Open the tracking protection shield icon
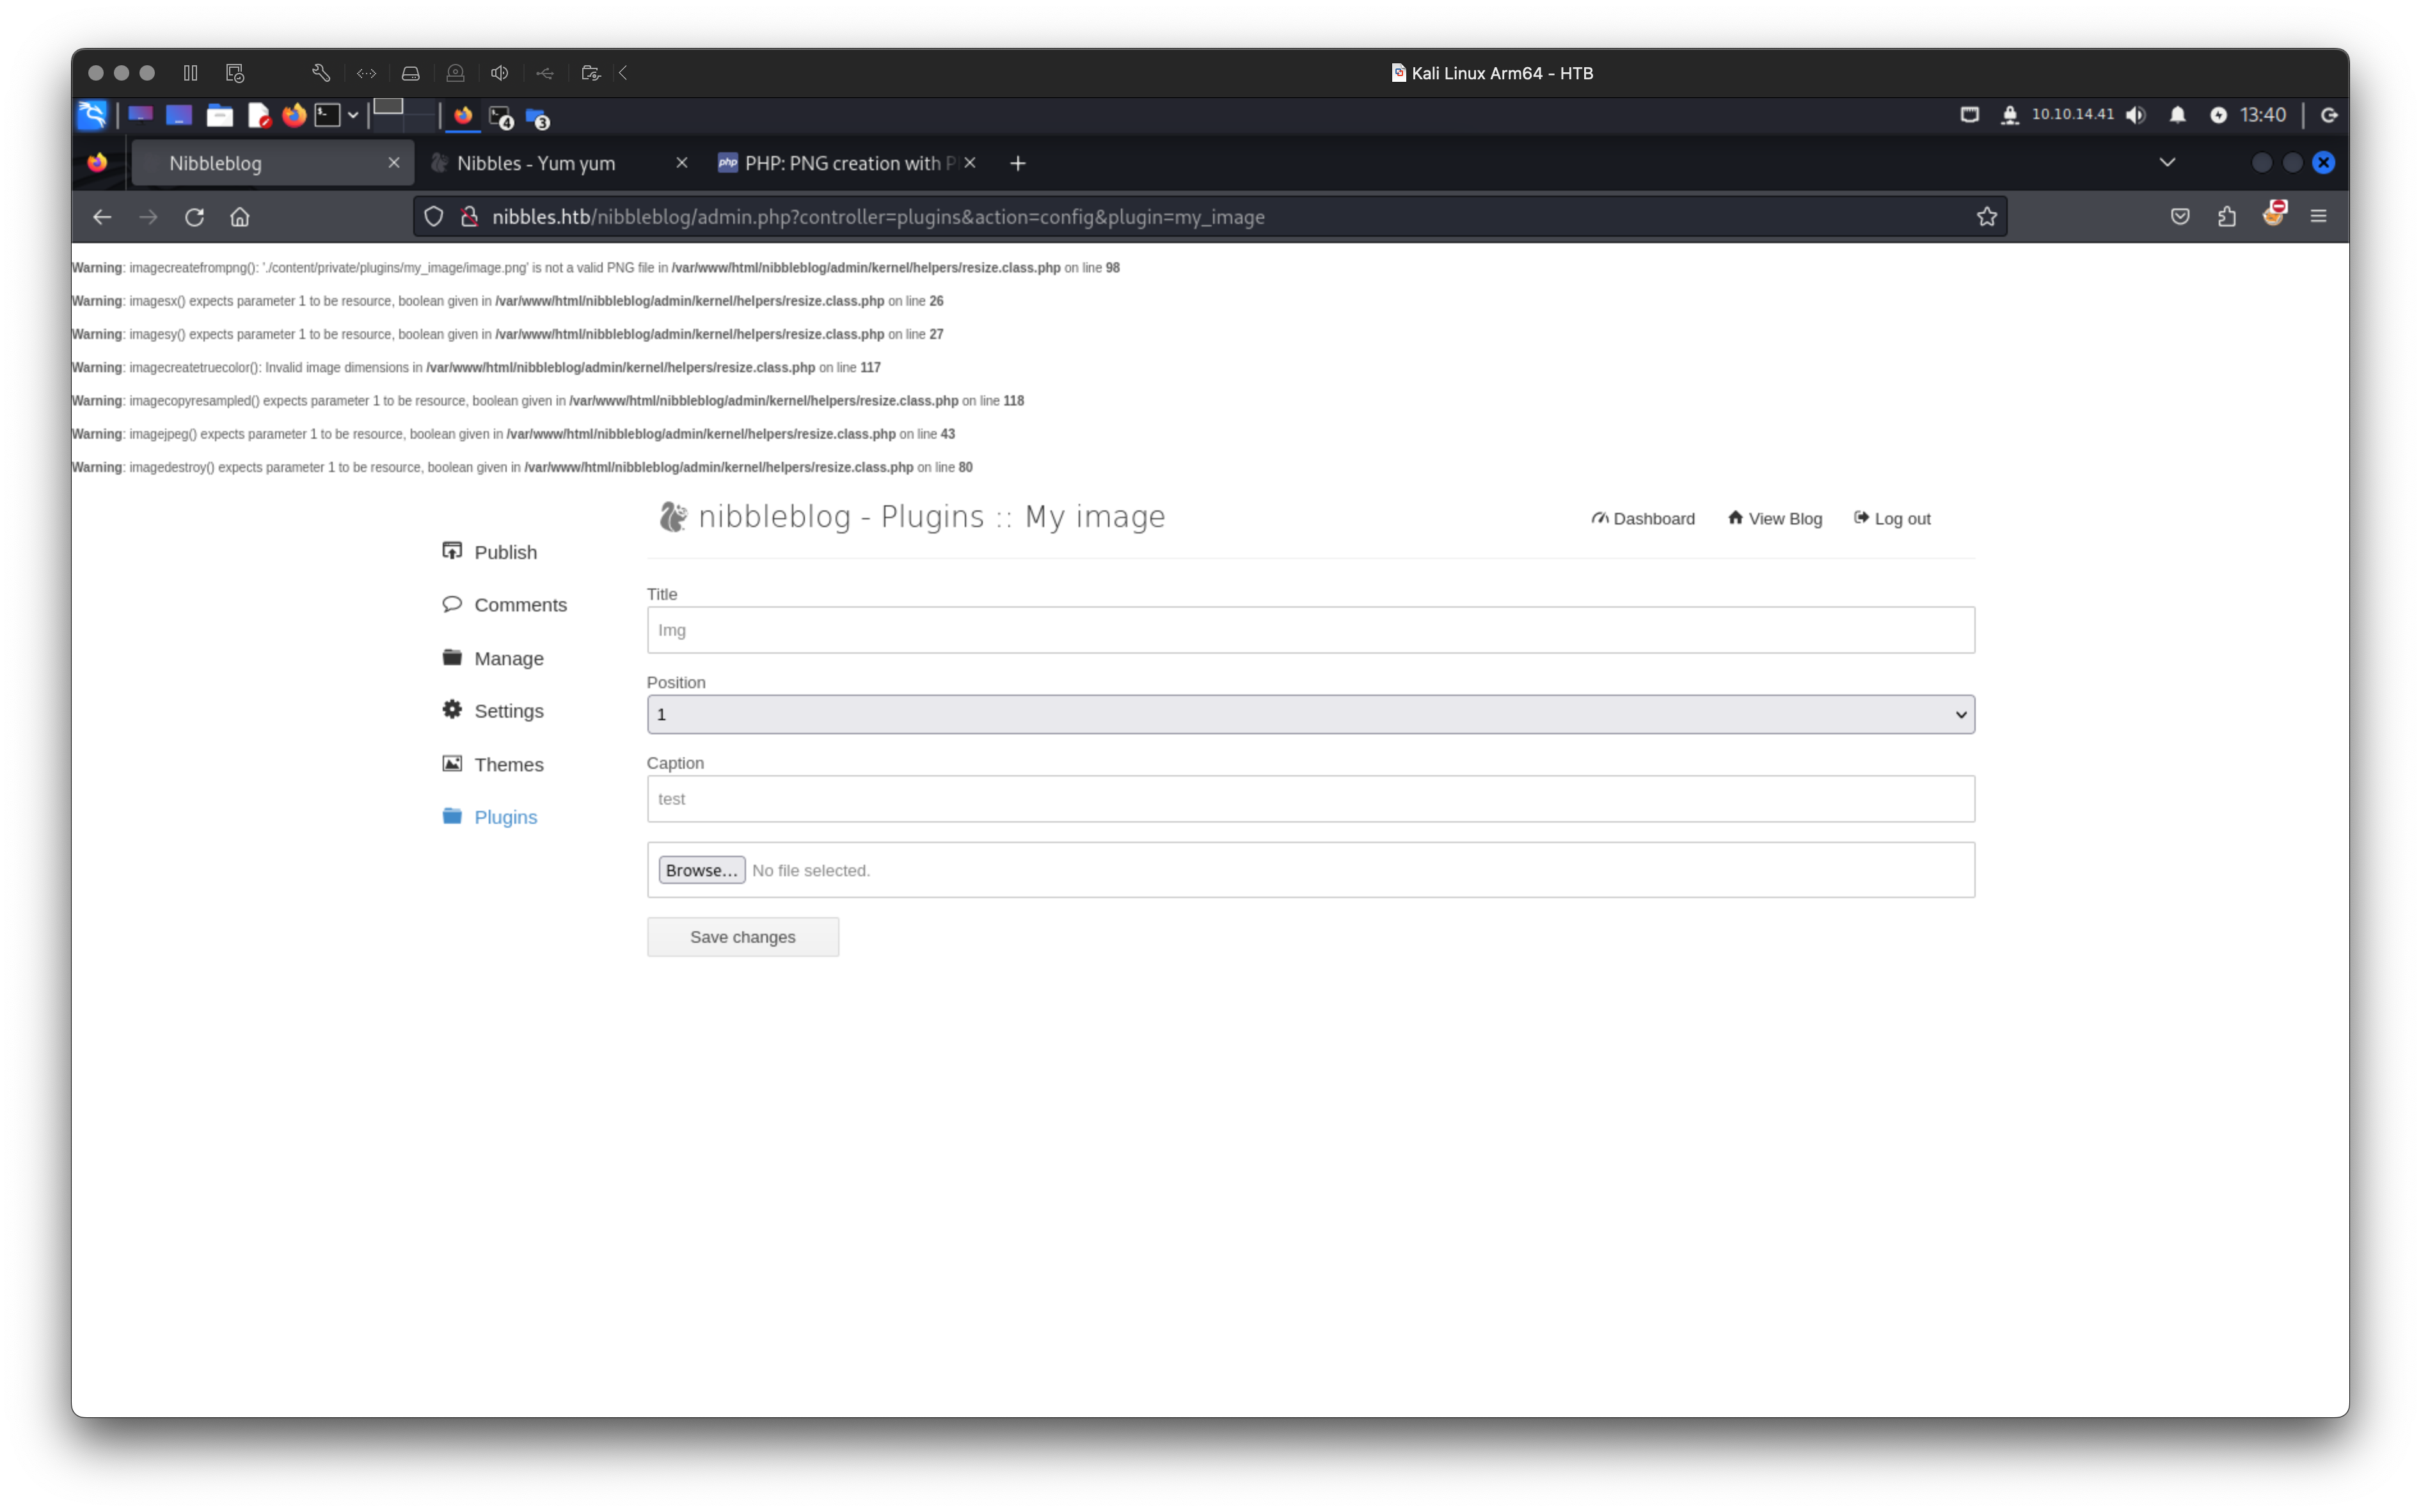 coord(433,217)
